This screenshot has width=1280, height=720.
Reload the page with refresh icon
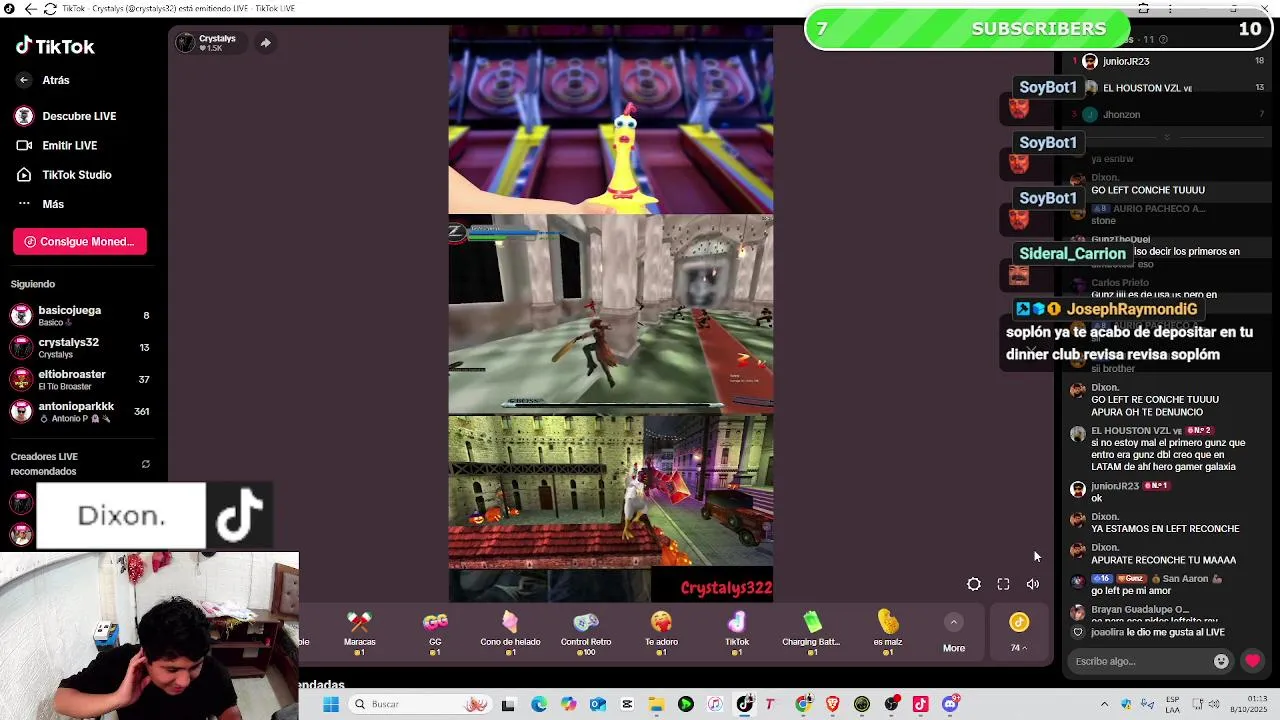click(50, 8)
